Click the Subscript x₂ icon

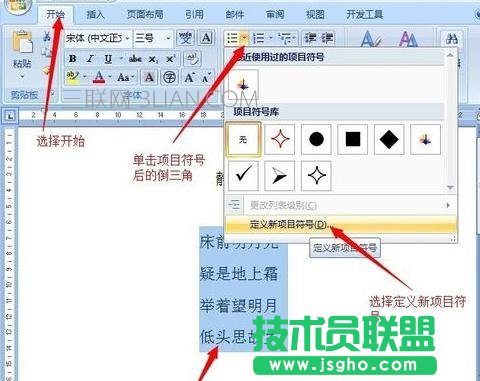point(153,59)
